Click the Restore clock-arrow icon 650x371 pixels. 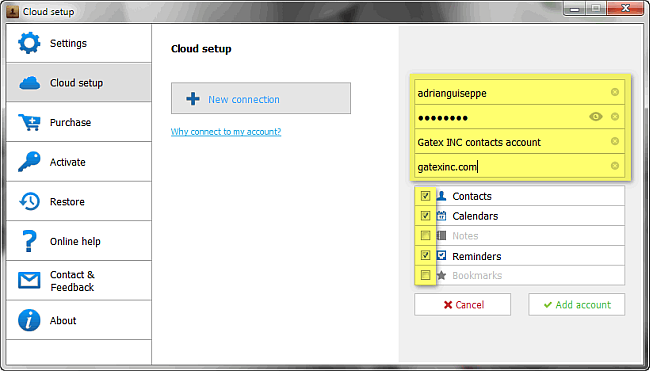29,201
